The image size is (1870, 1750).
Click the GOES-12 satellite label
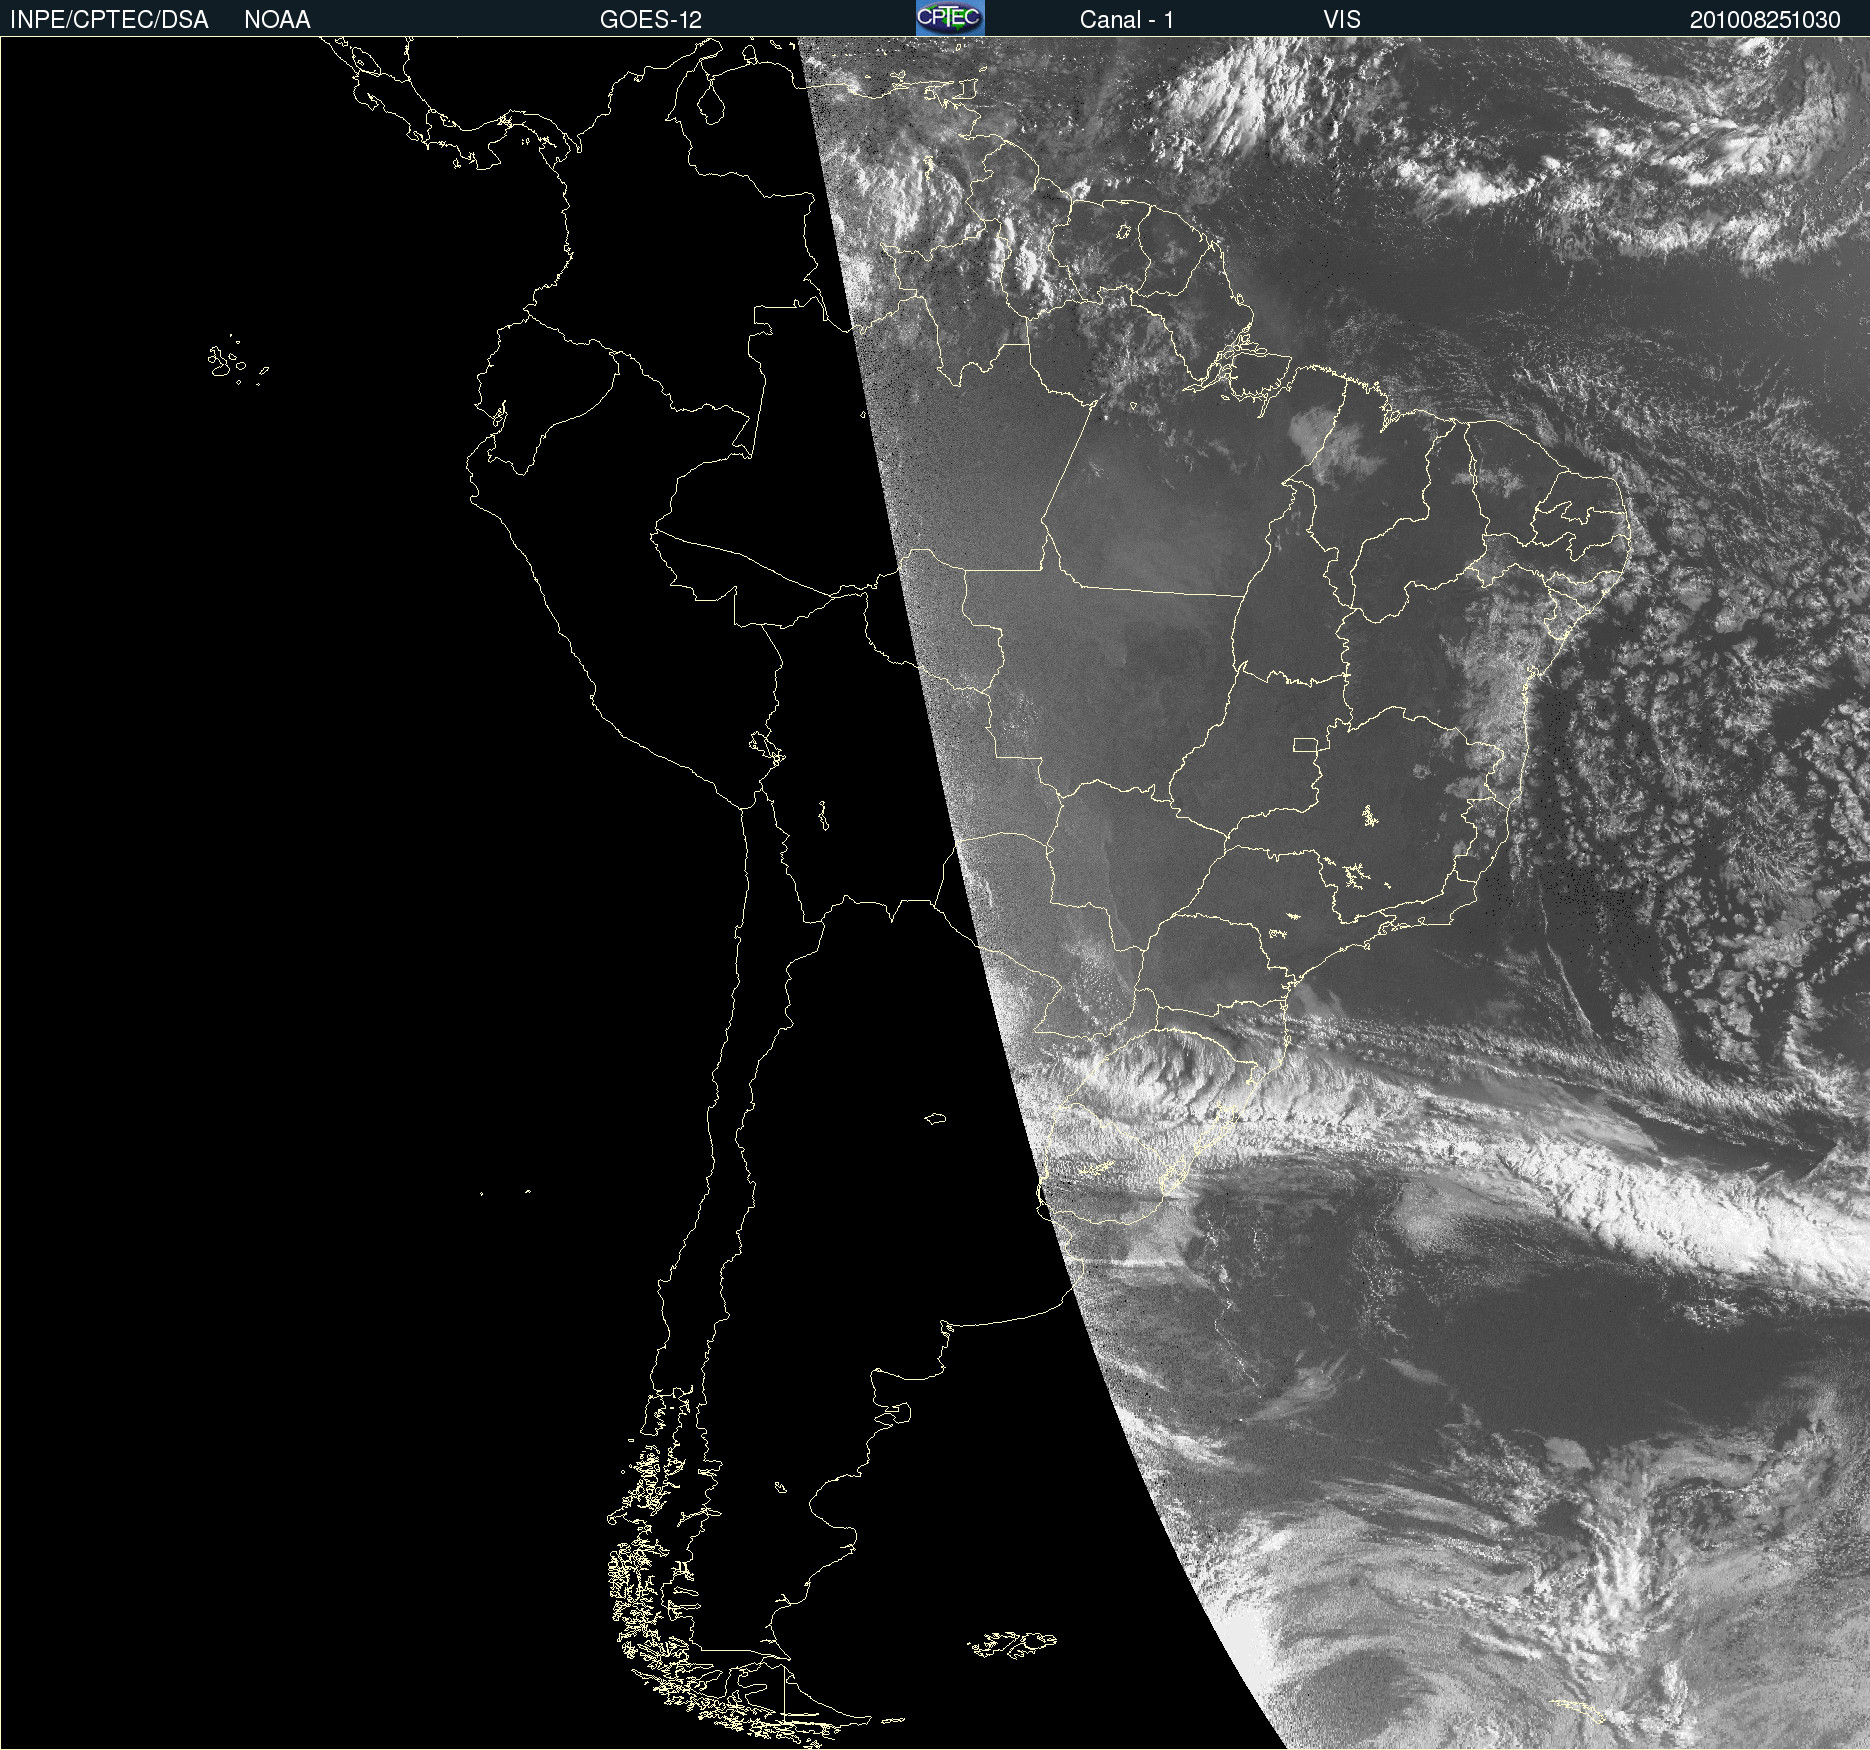tap(651, 20)
